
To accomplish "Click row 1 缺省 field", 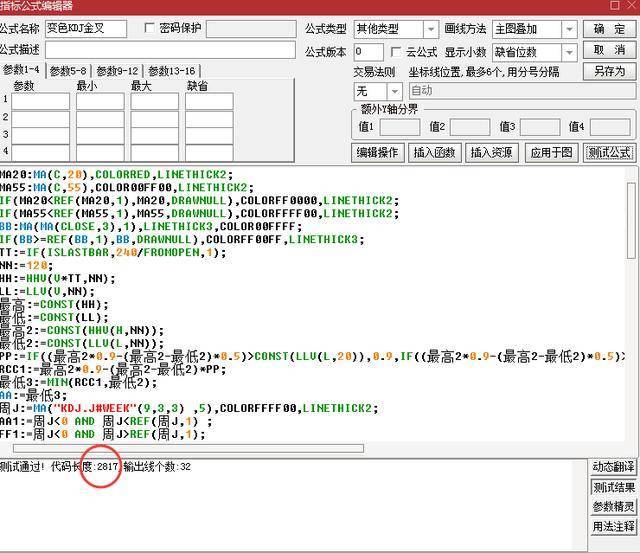I will click(209, 101).
